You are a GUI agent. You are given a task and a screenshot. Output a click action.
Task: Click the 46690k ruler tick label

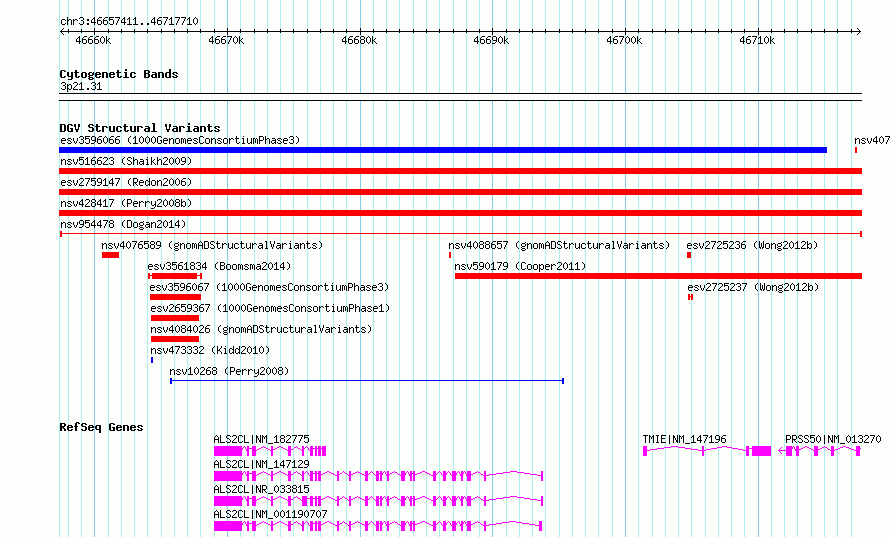[492, 40]
